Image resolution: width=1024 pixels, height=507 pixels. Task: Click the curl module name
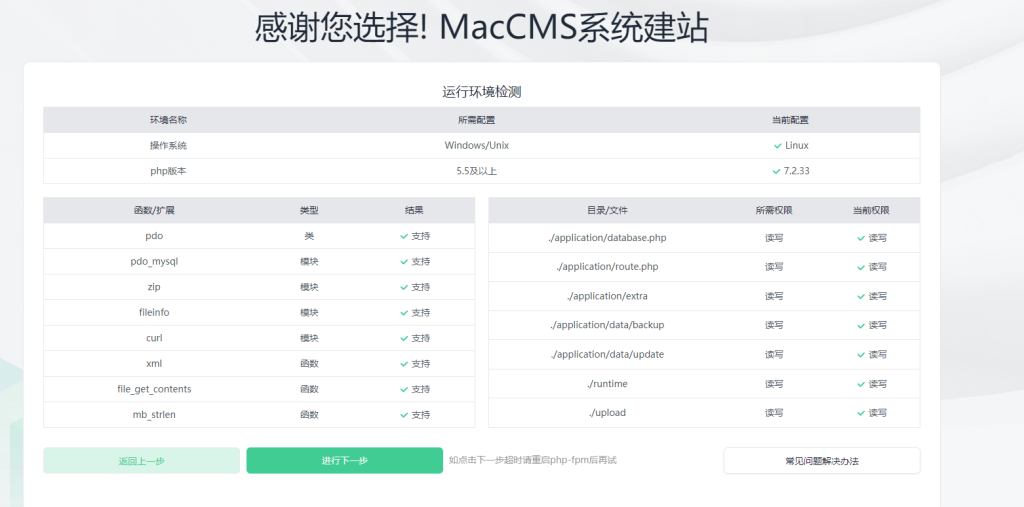pyautogui.click(x=154, y=338)
